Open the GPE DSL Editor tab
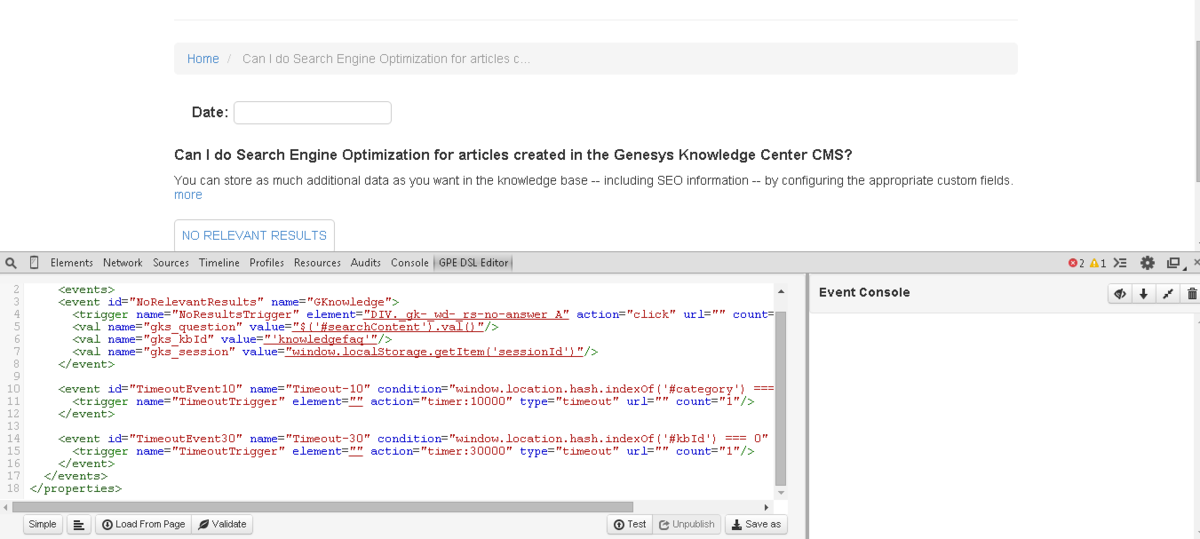Viewport: 1200px width, 539px height. (473, 263)
